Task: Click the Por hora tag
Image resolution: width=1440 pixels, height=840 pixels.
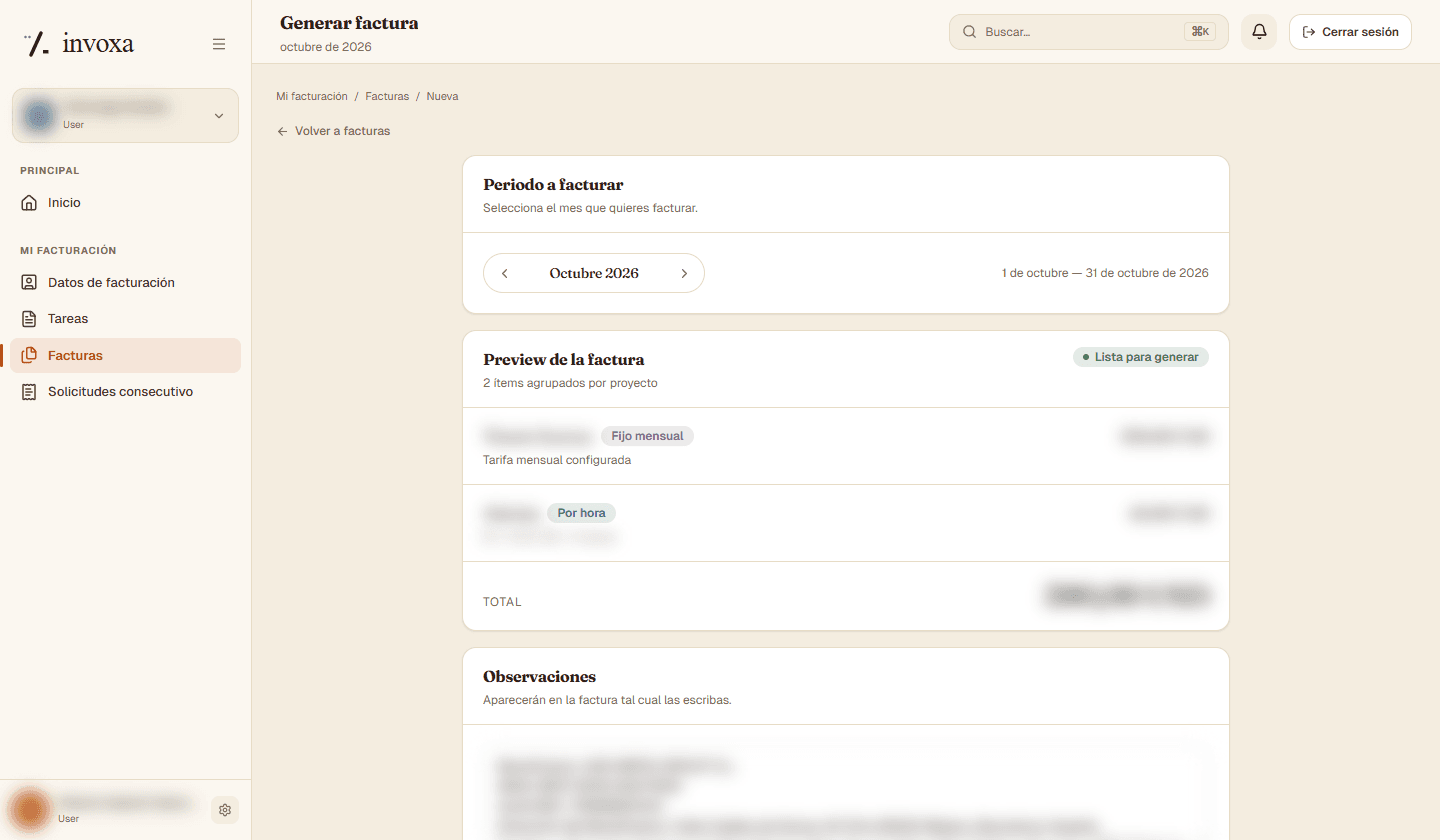Action: (x=581, y=513)
